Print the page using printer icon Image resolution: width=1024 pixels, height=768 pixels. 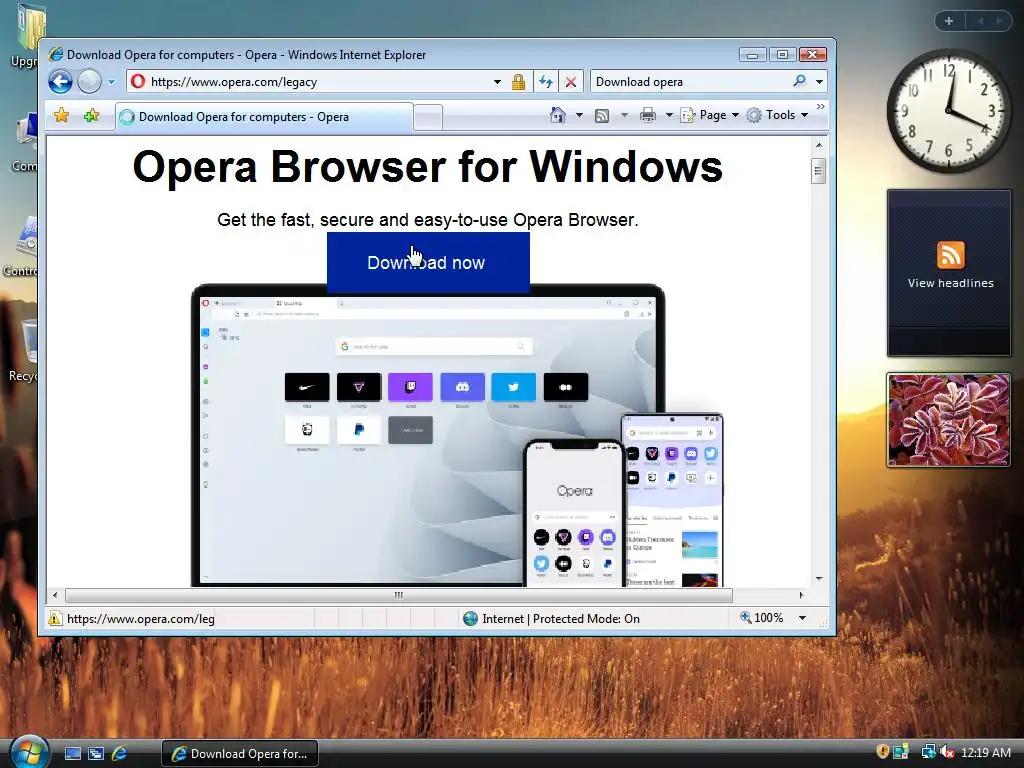[x=648, y=116]
